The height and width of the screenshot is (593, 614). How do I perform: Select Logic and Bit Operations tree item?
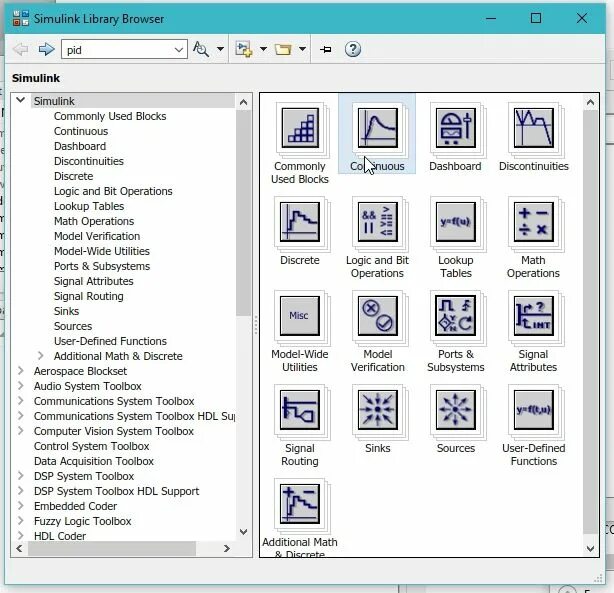(x=113, y=191)
